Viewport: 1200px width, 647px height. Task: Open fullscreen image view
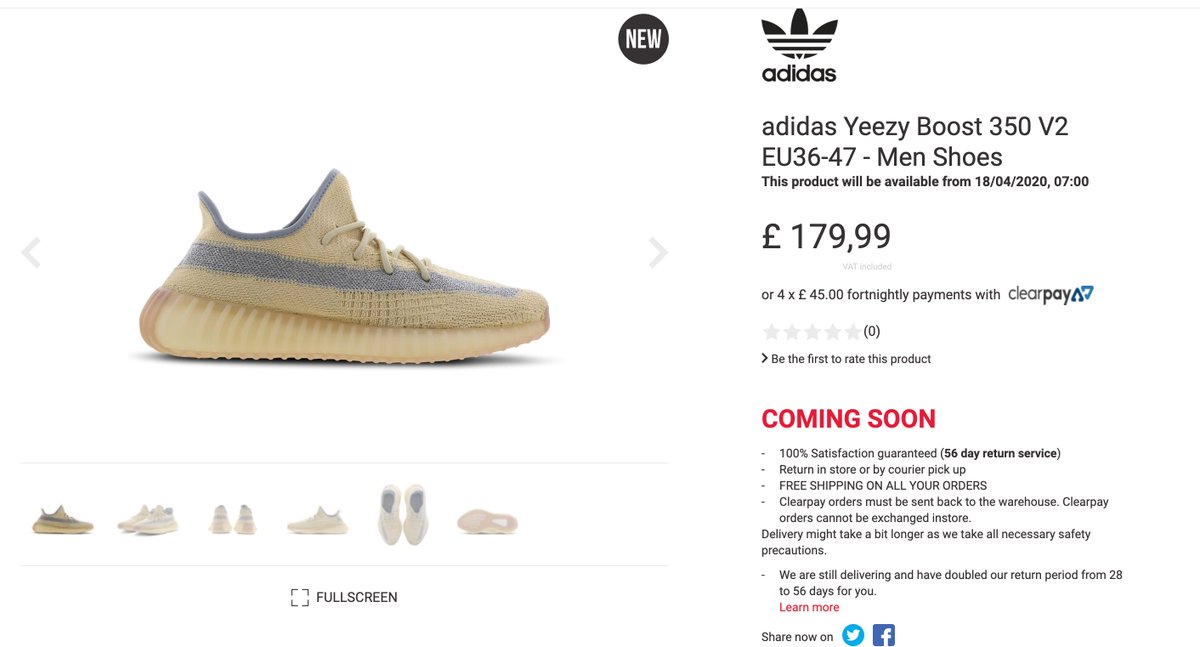pos(344,597)
